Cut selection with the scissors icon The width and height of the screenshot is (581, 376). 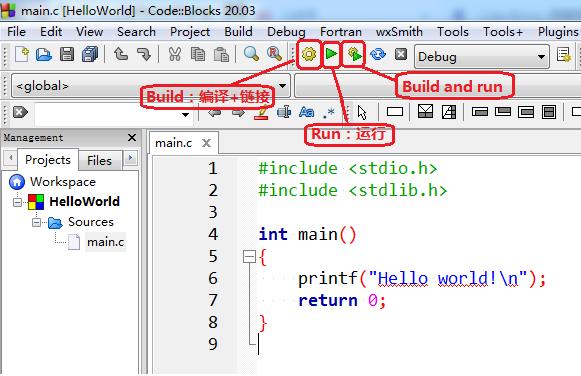click(175, 54)
